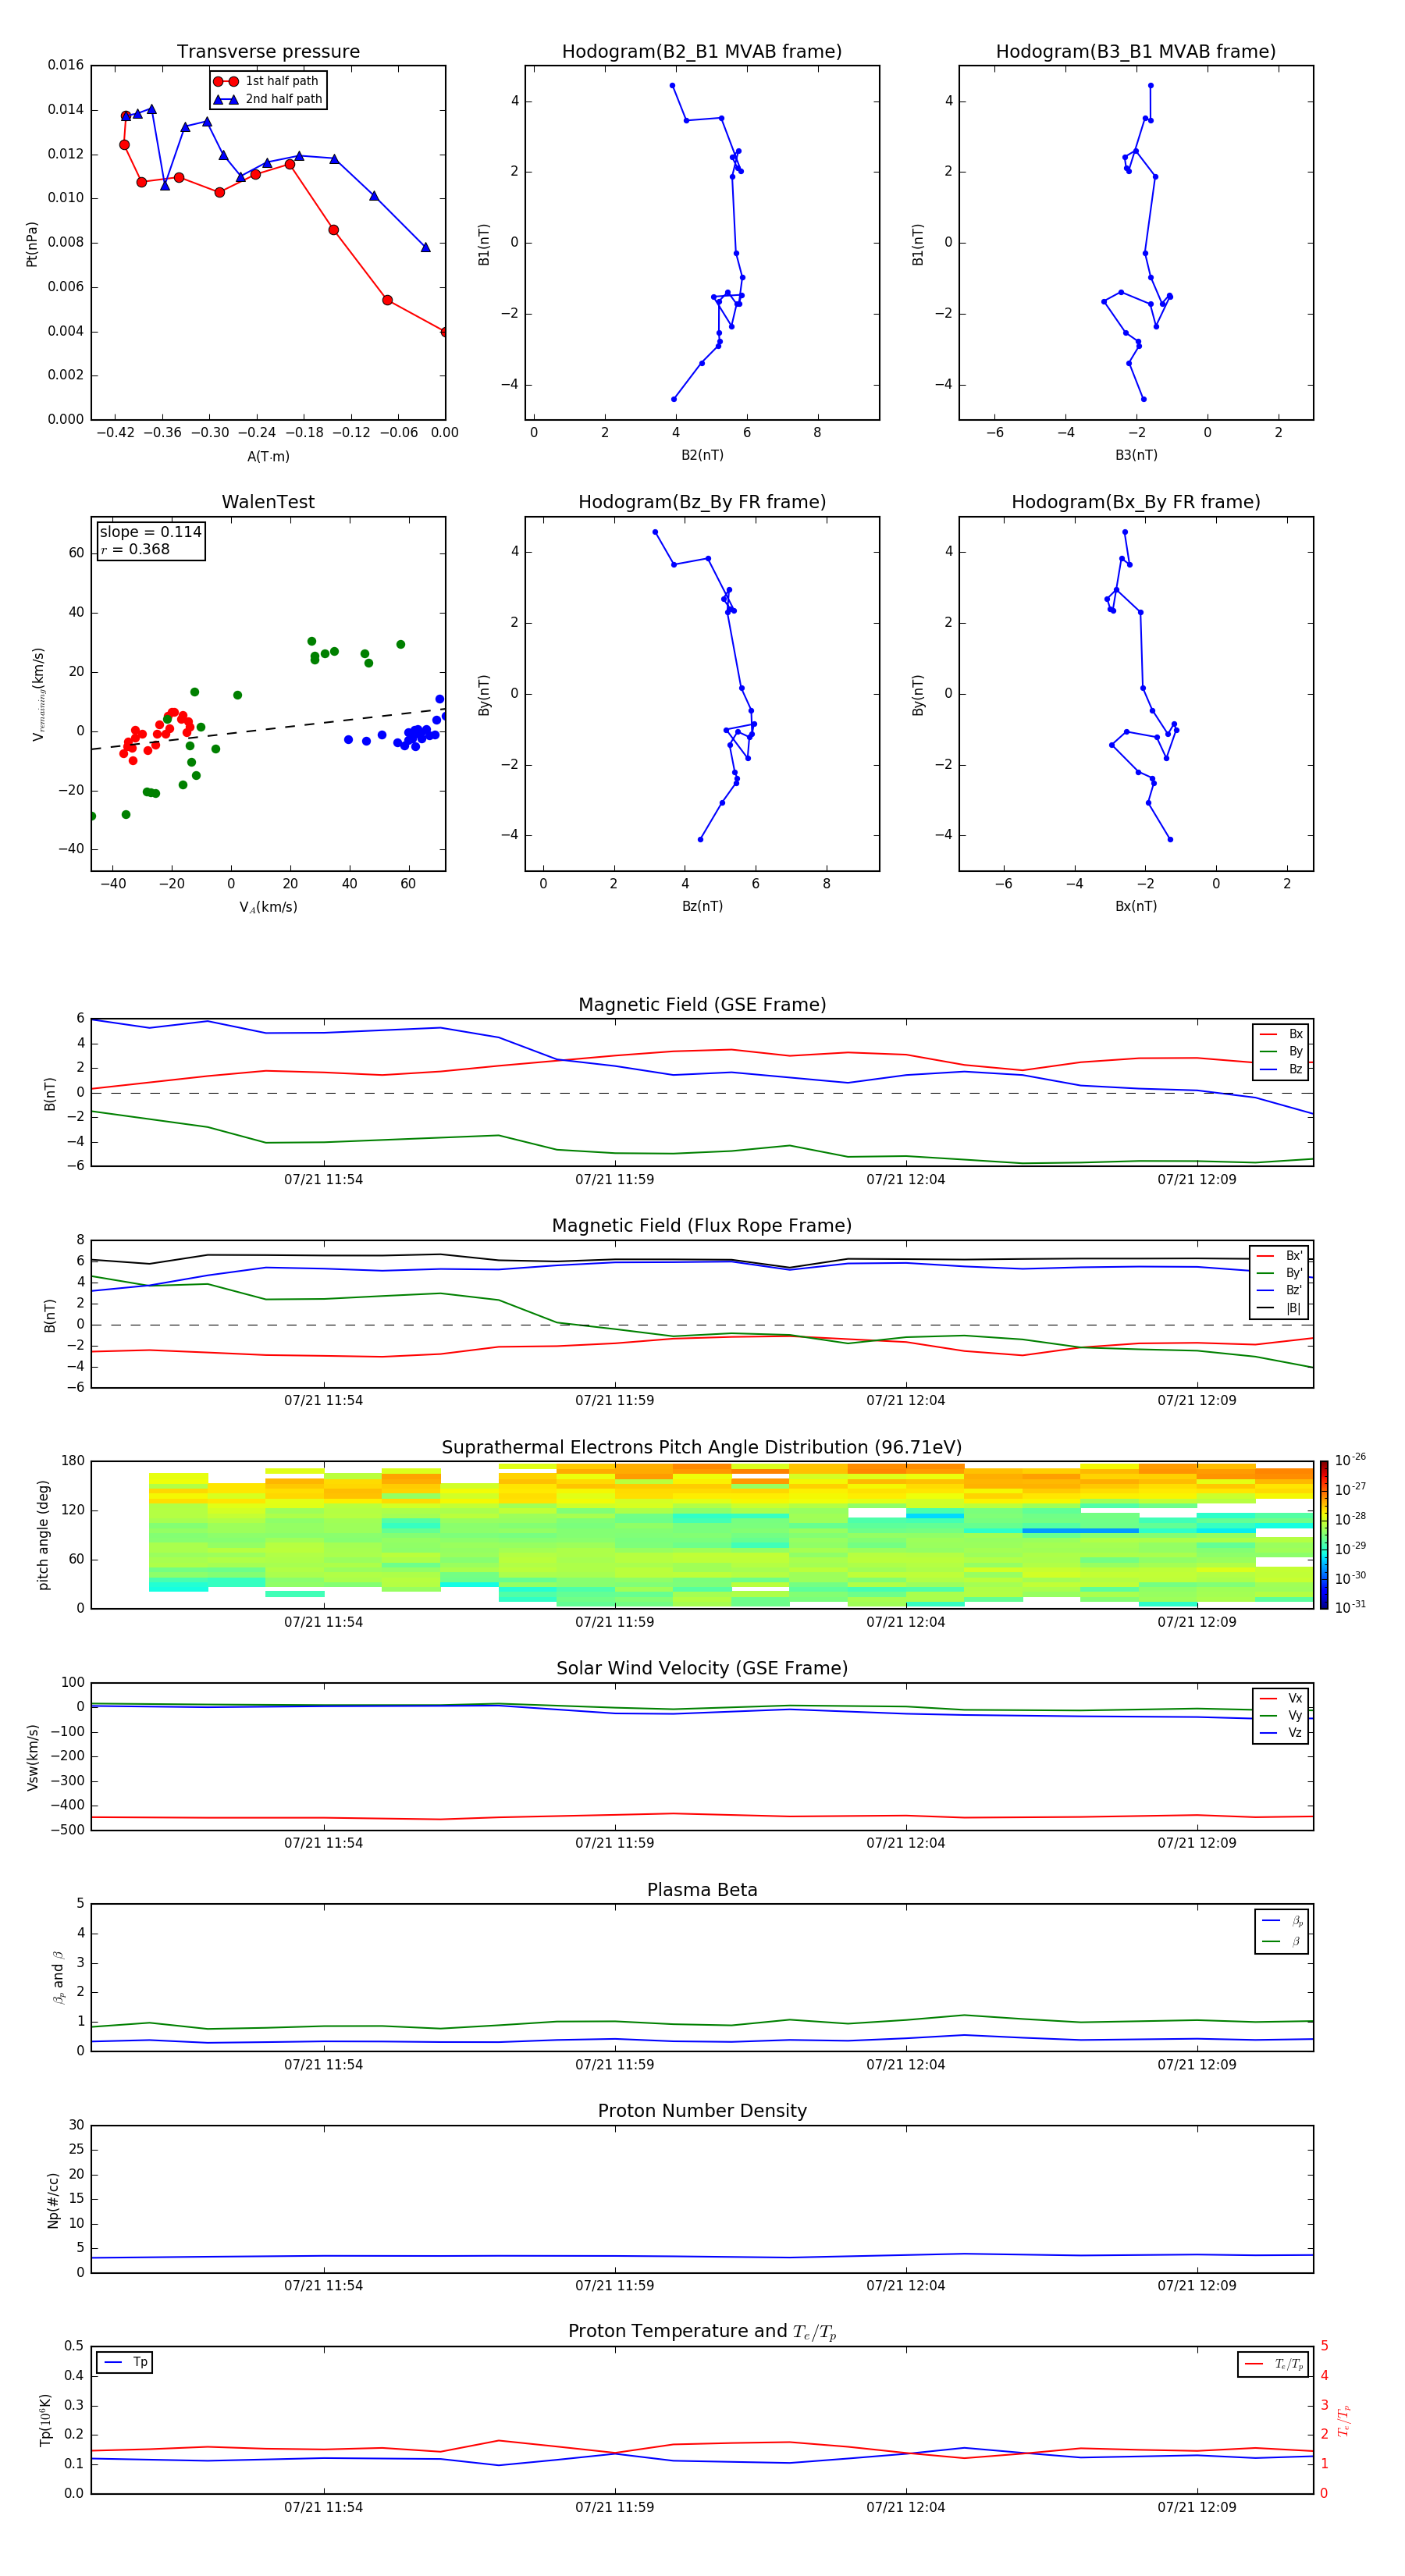
Task: Select By in the GSE magnetic field legend
Action: pos(1281,1052)
